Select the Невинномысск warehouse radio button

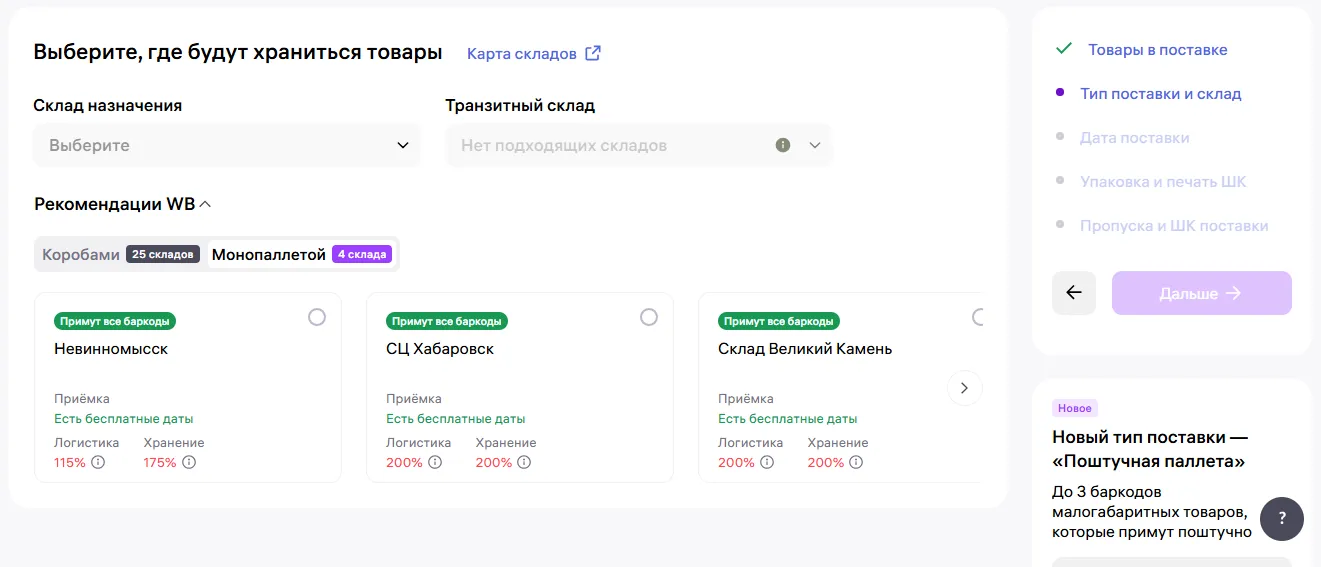[x=317, y=317]
